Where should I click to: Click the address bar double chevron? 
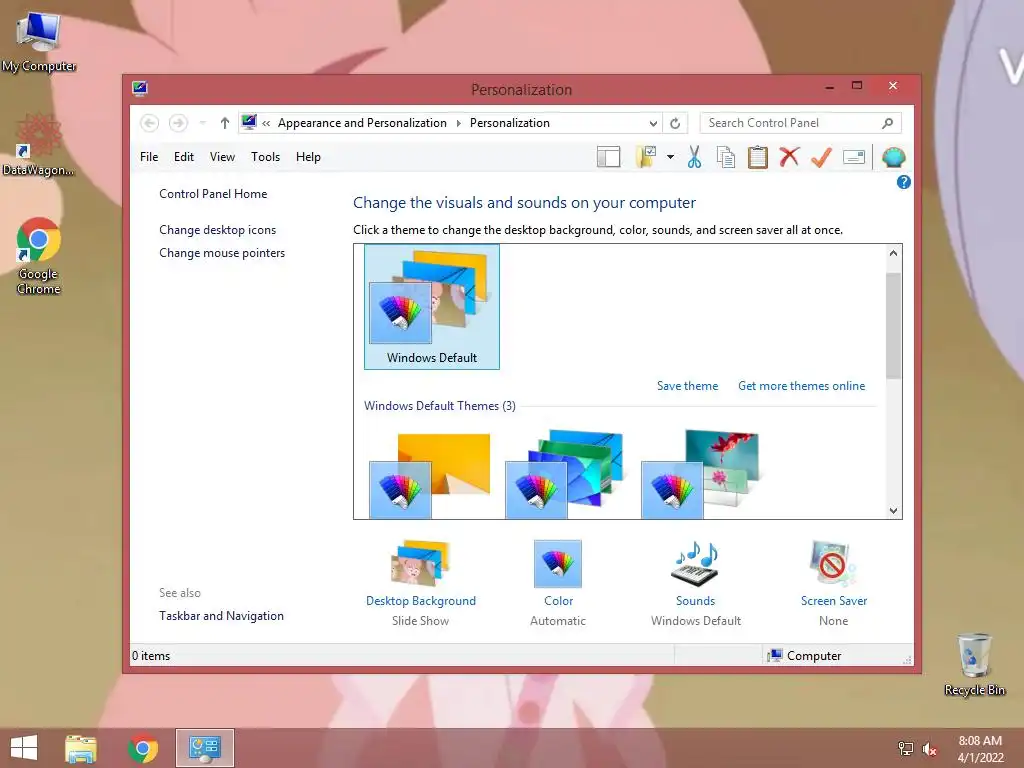point(266,123)
